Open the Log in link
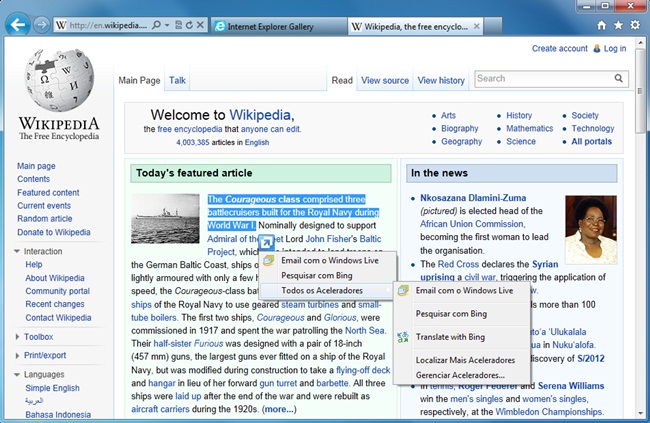 tap(615, 49)
